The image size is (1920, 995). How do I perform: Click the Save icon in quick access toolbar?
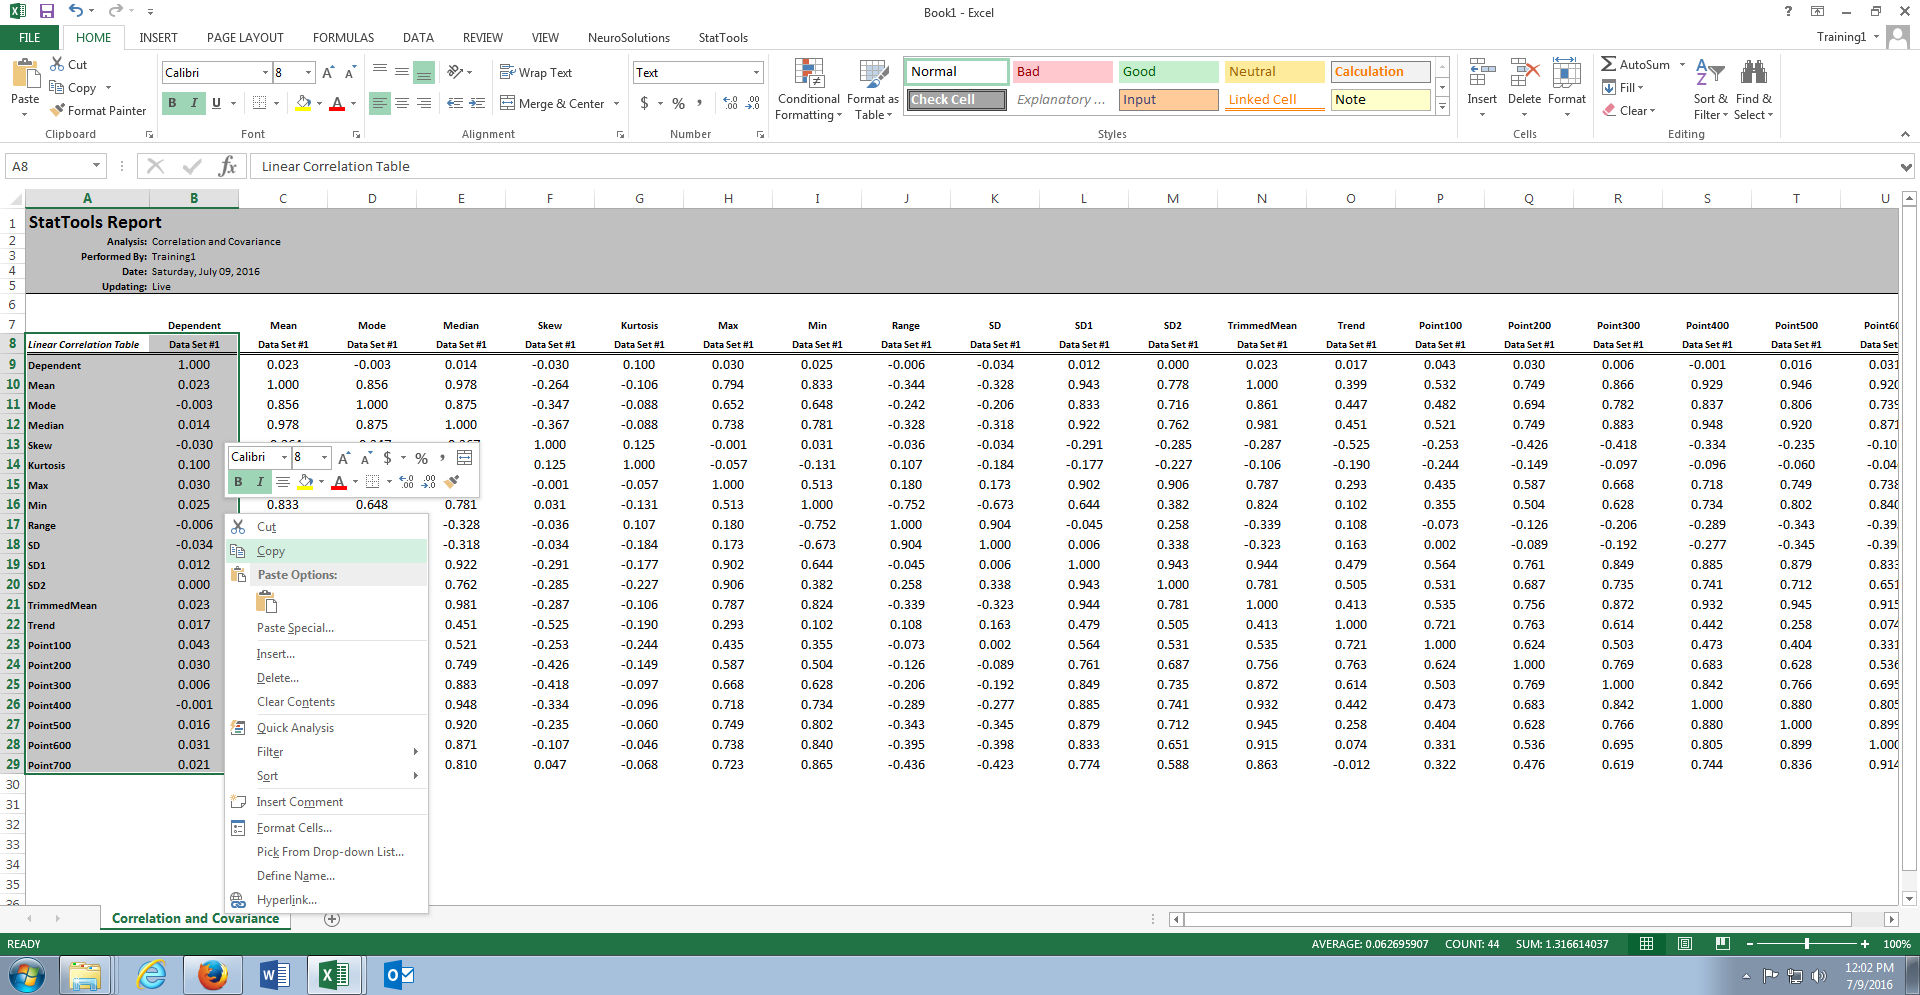click(x=46, y=12)
